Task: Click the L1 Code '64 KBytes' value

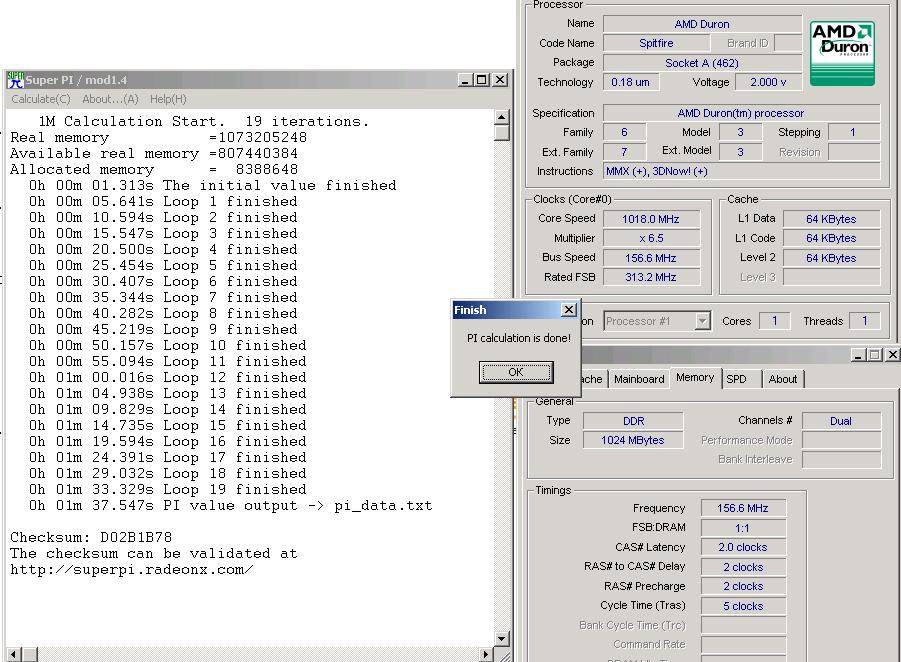Action: 831,238
